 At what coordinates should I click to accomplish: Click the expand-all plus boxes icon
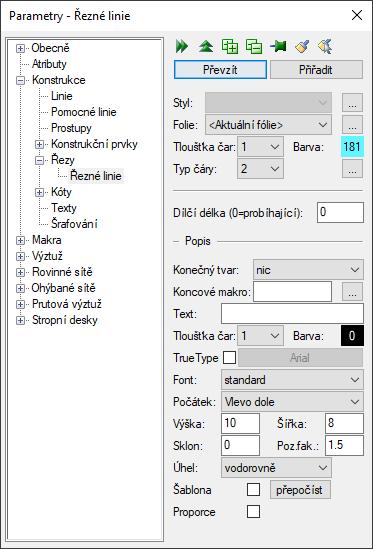[x=230, y=46]
